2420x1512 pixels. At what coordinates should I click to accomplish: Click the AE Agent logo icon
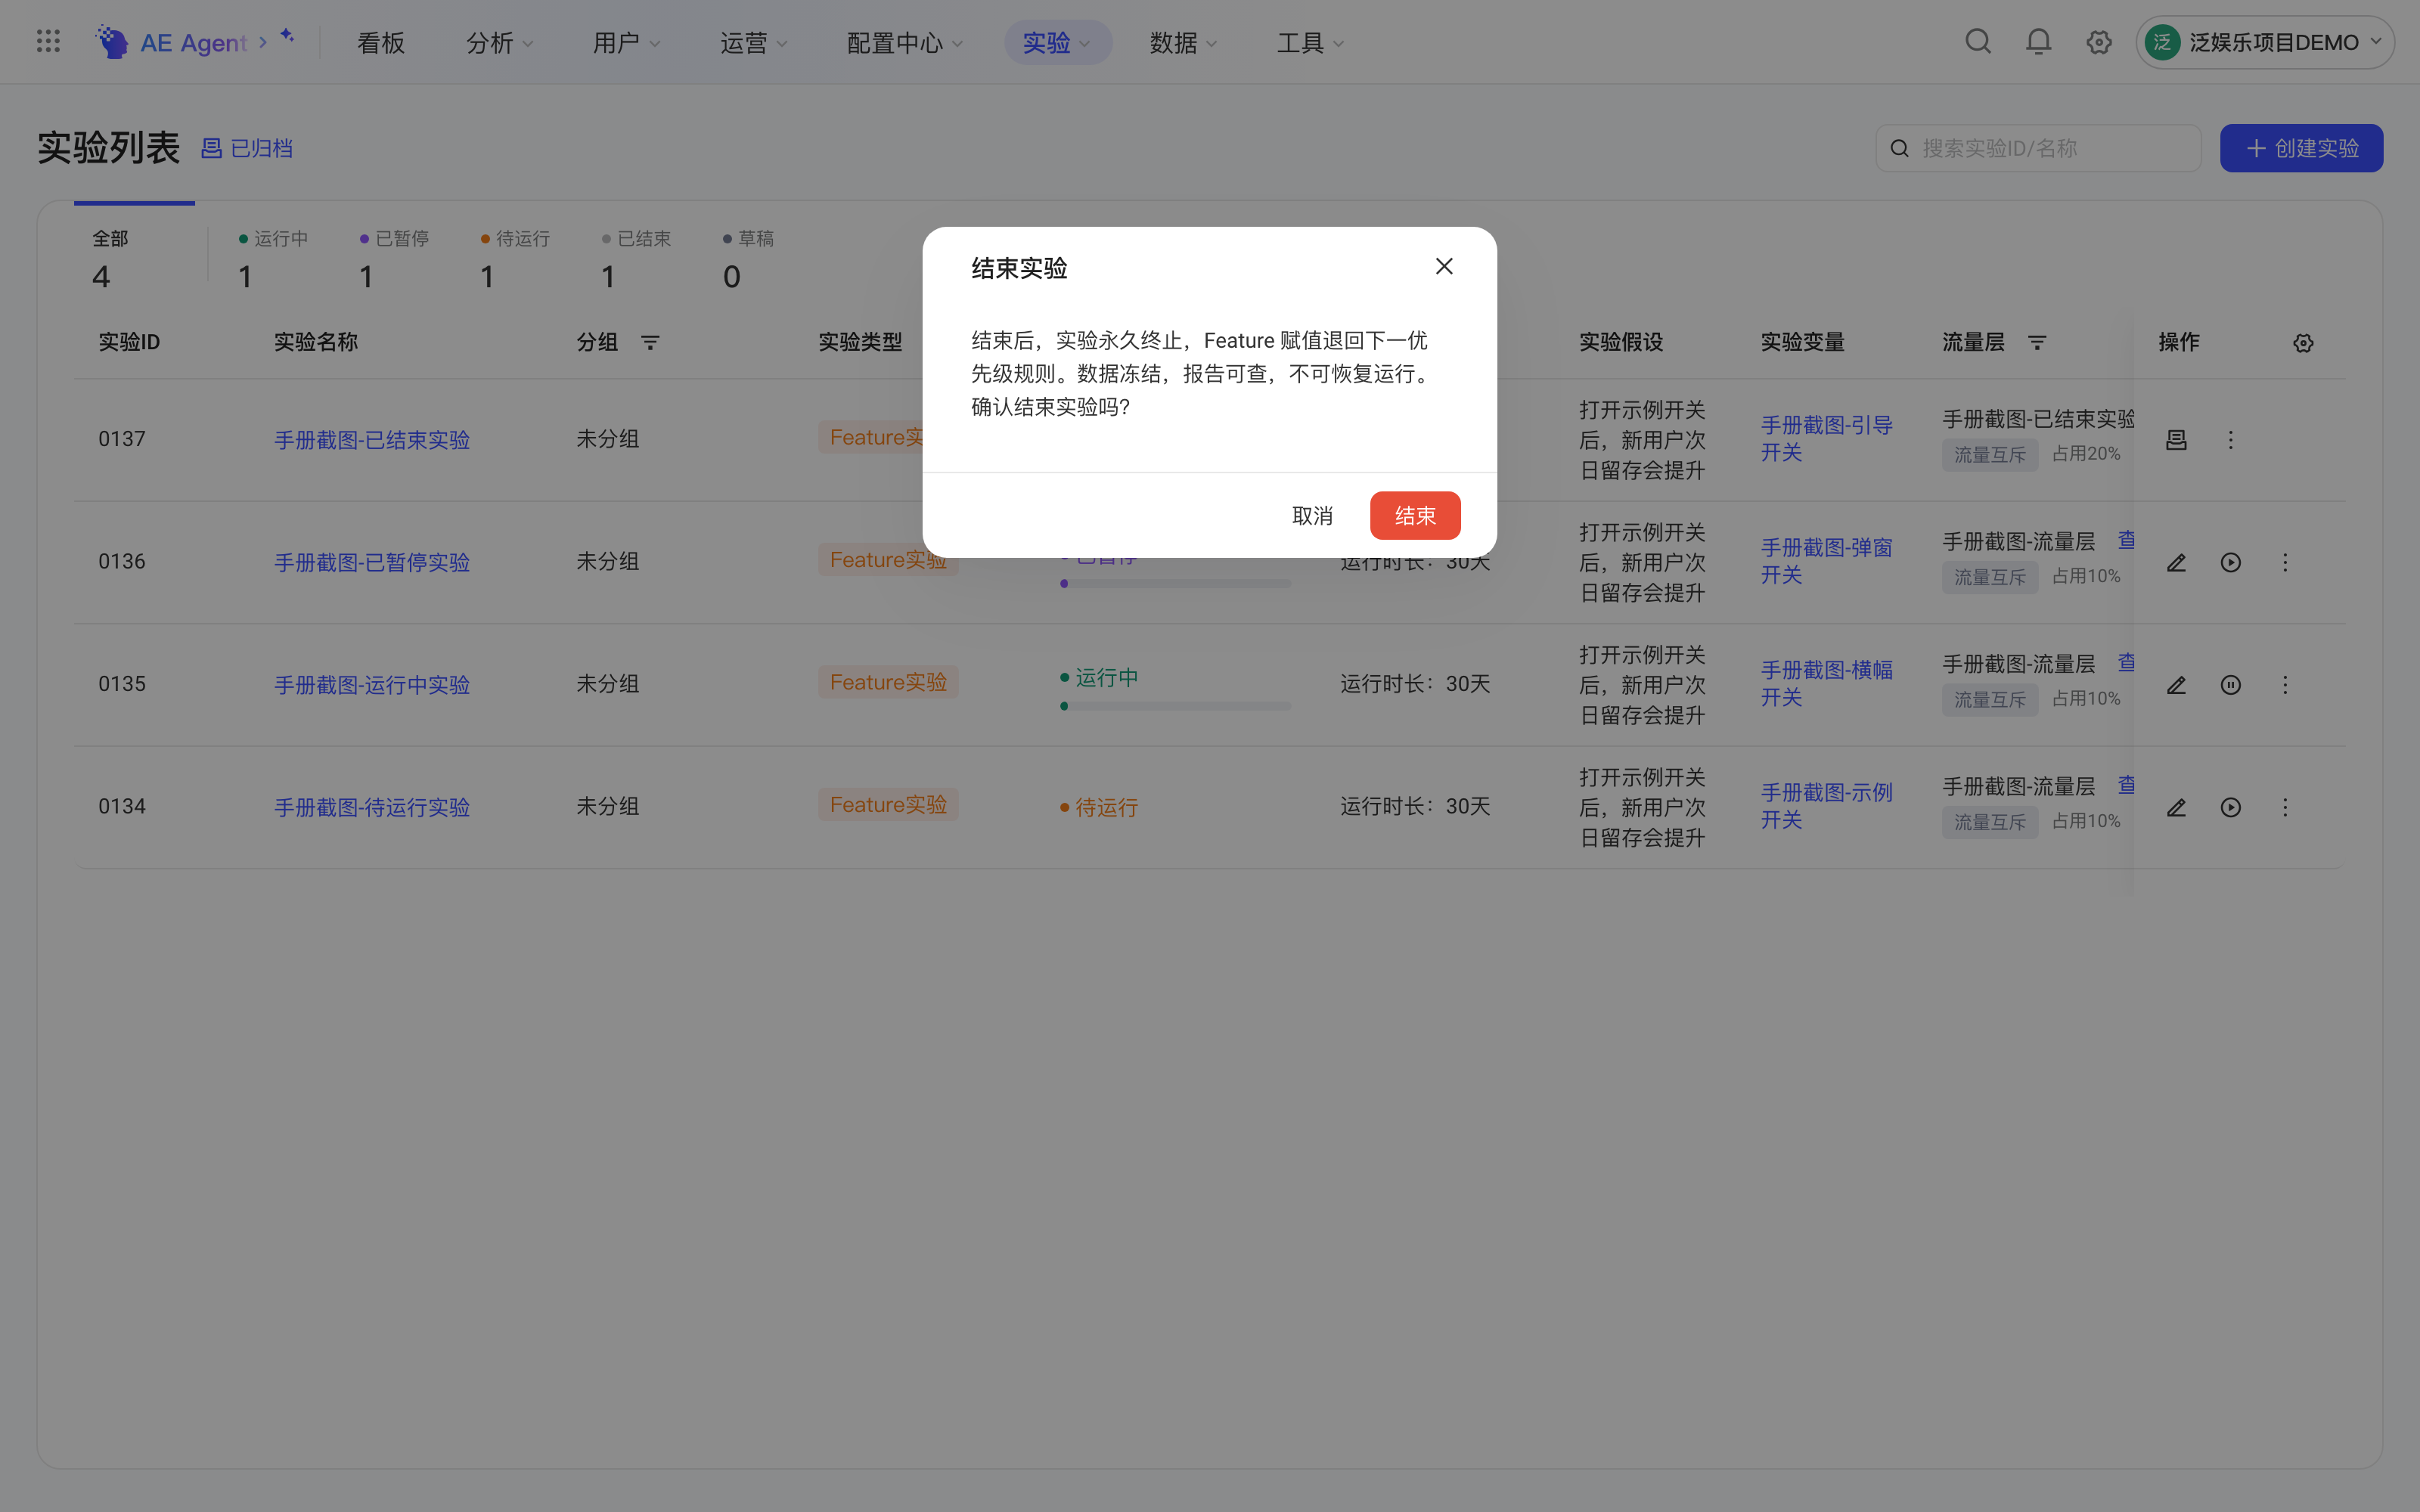[x=112, y=42]
